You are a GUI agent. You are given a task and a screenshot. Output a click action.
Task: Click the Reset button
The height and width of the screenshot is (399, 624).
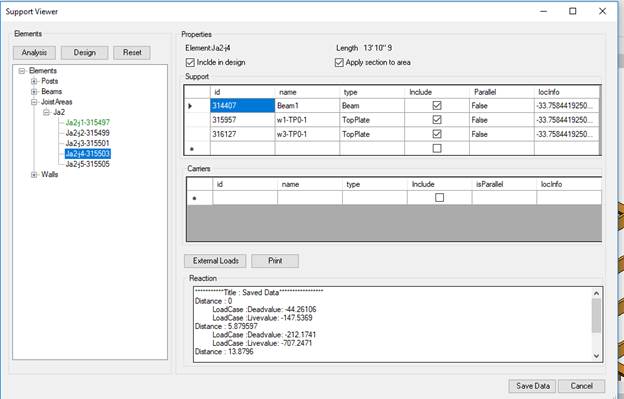coord(132,53)
